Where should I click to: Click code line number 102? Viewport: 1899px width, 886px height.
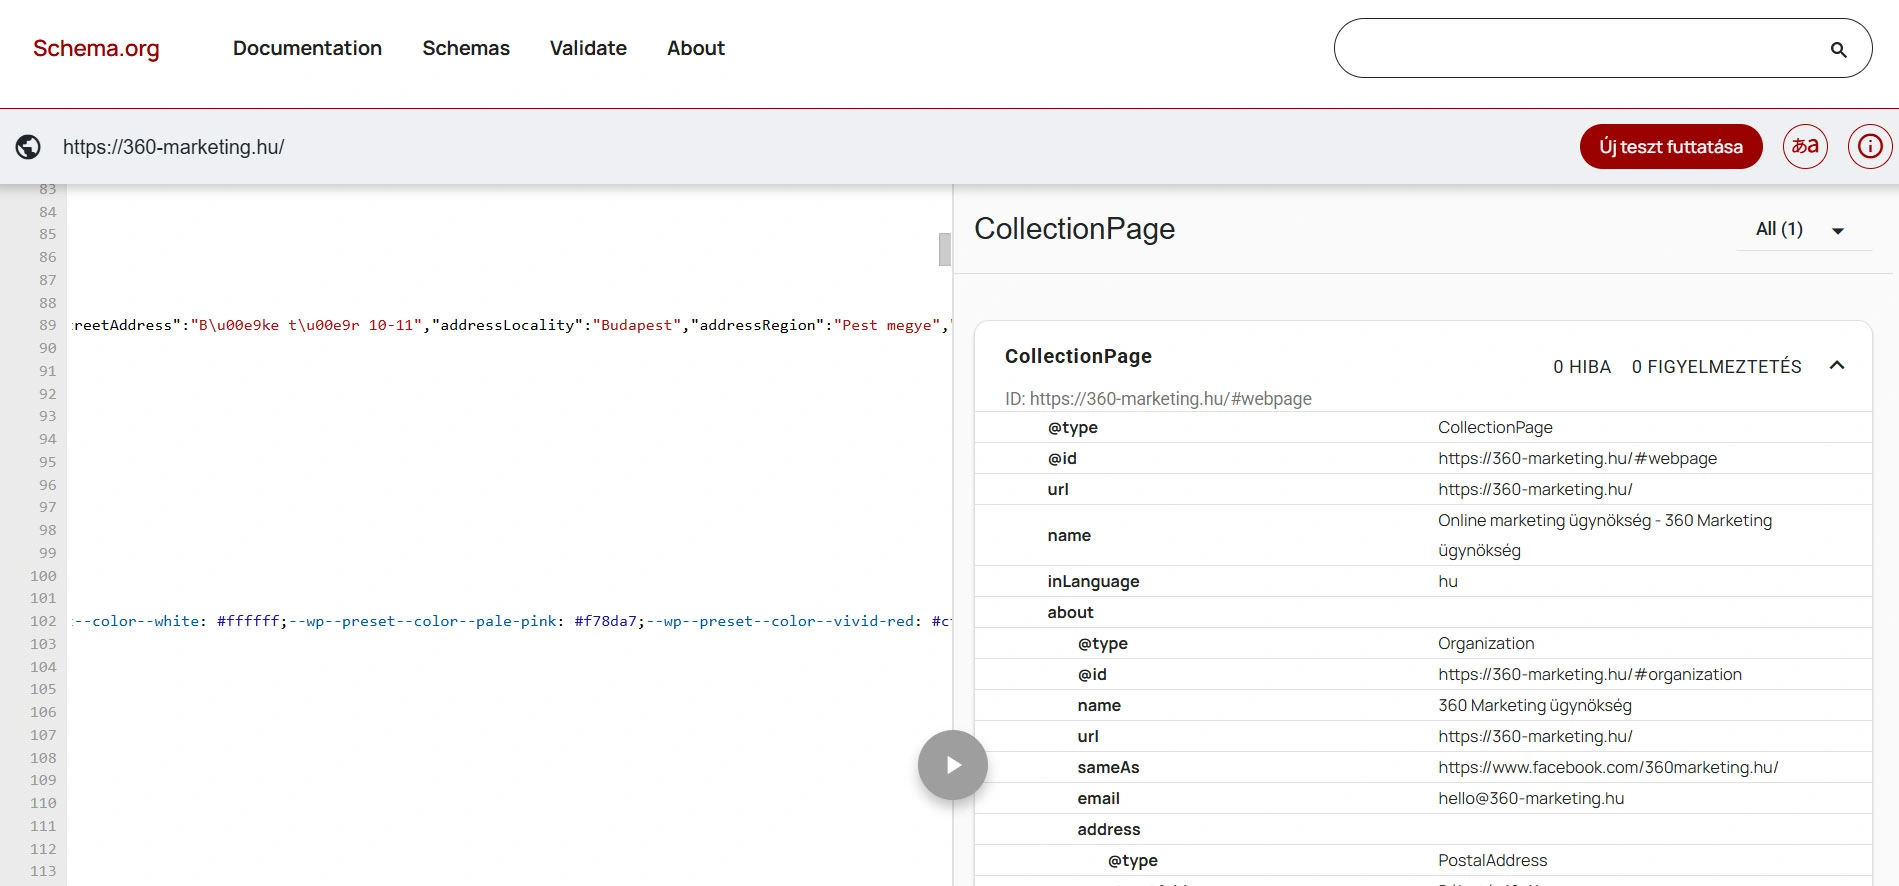43,621
